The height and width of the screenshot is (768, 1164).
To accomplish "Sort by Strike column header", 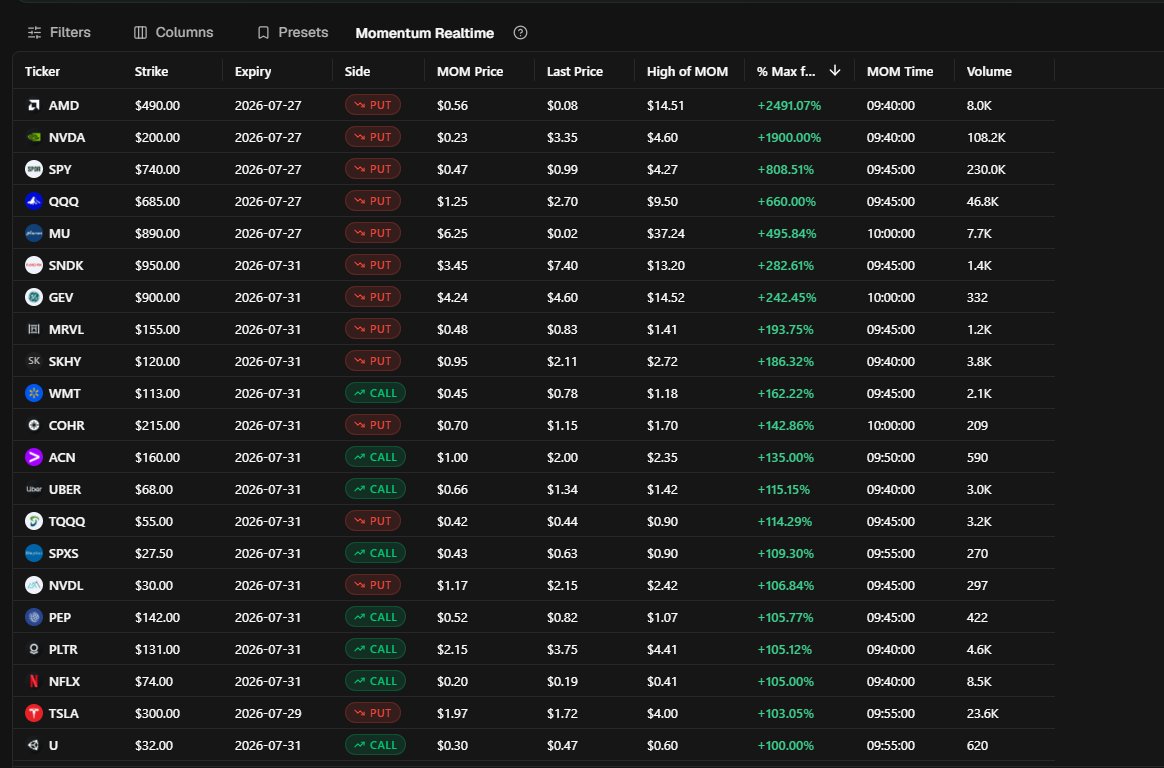I will [151, 71].
